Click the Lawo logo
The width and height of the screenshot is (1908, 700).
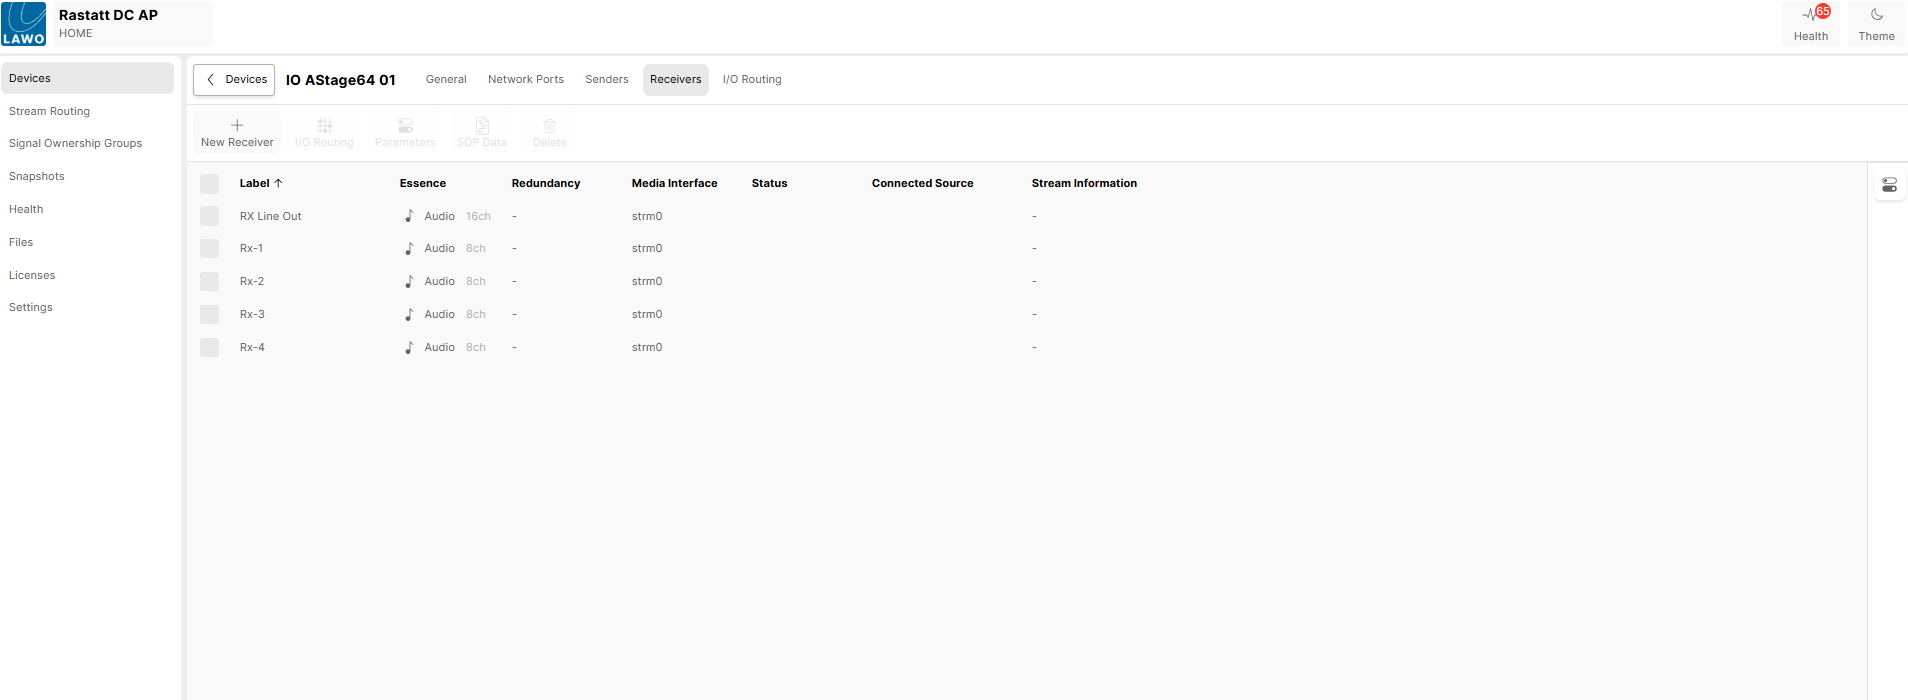tap(24, 24)
